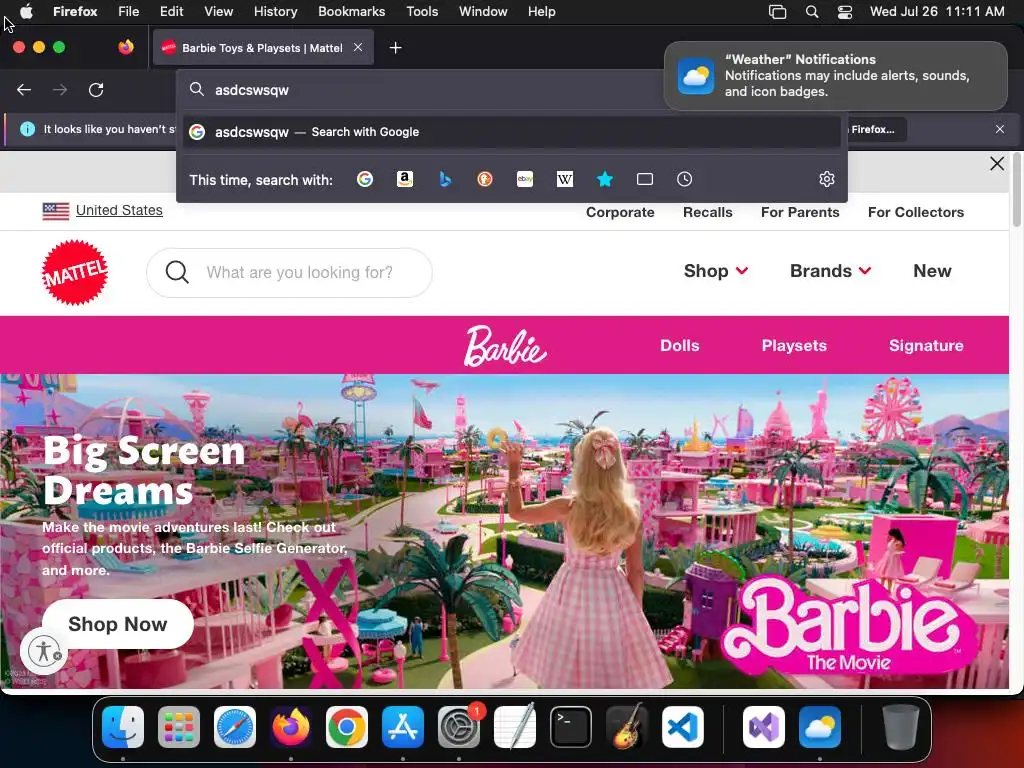Open the Dolls link
Screen dimensions: 1024x768
pos(680,345)
